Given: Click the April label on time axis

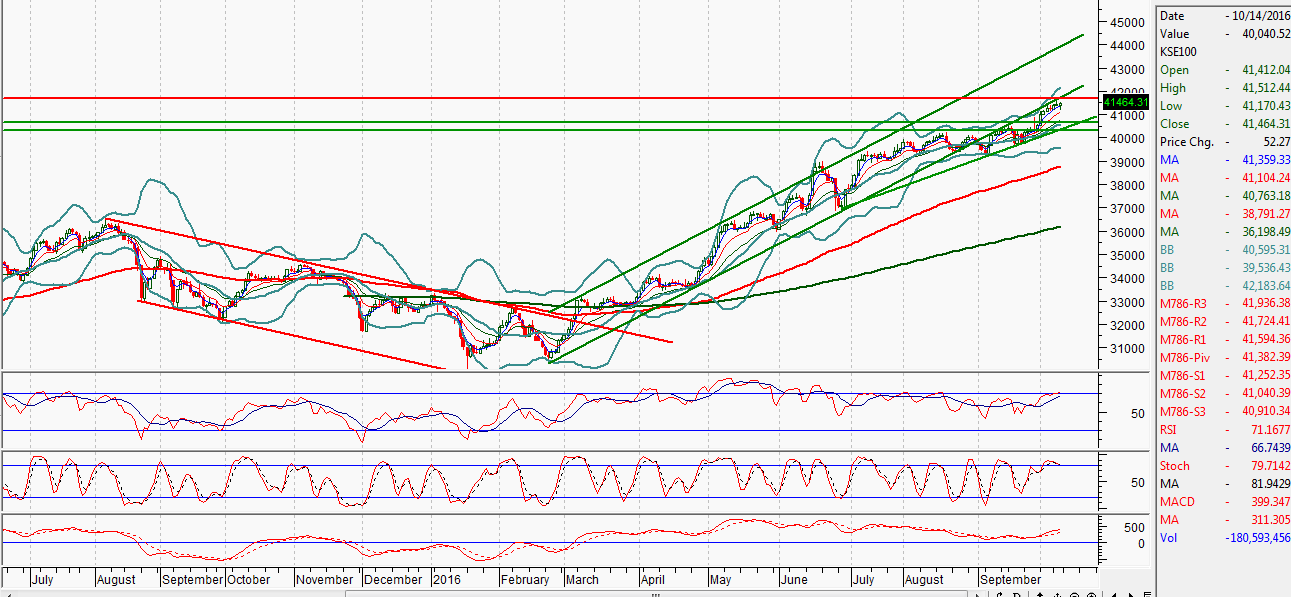Looking at the screenshot, I should tap(653, 579).
